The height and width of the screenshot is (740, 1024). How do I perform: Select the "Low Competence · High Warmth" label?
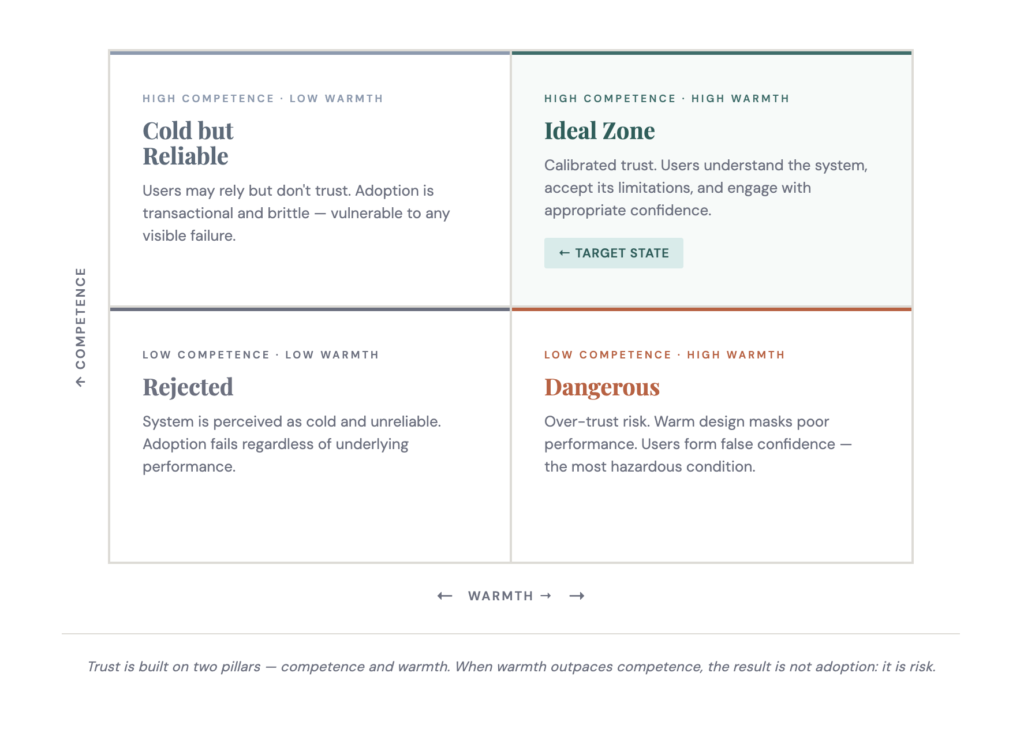664,355
